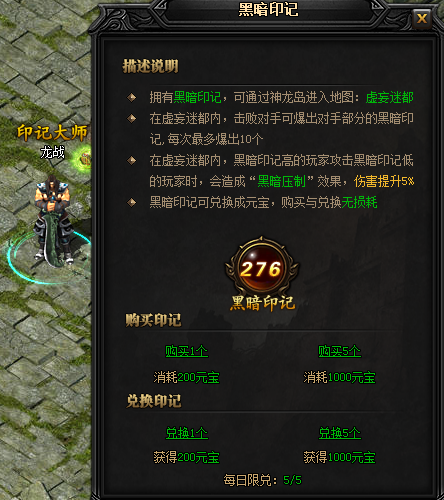This screenshot has height=500, width=444.
Task: Click the 黑暗印记 window title bar
Action: point(269,9)
